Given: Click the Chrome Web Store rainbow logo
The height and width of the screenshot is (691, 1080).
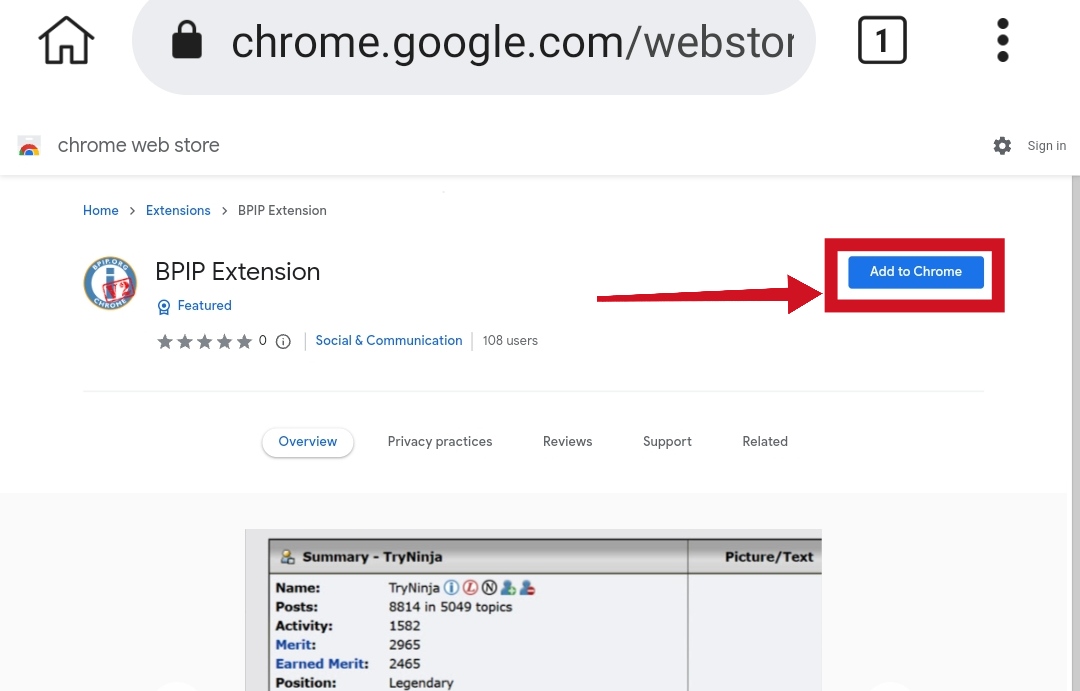Looking at the screenshot, I should [x=29, y=145].
